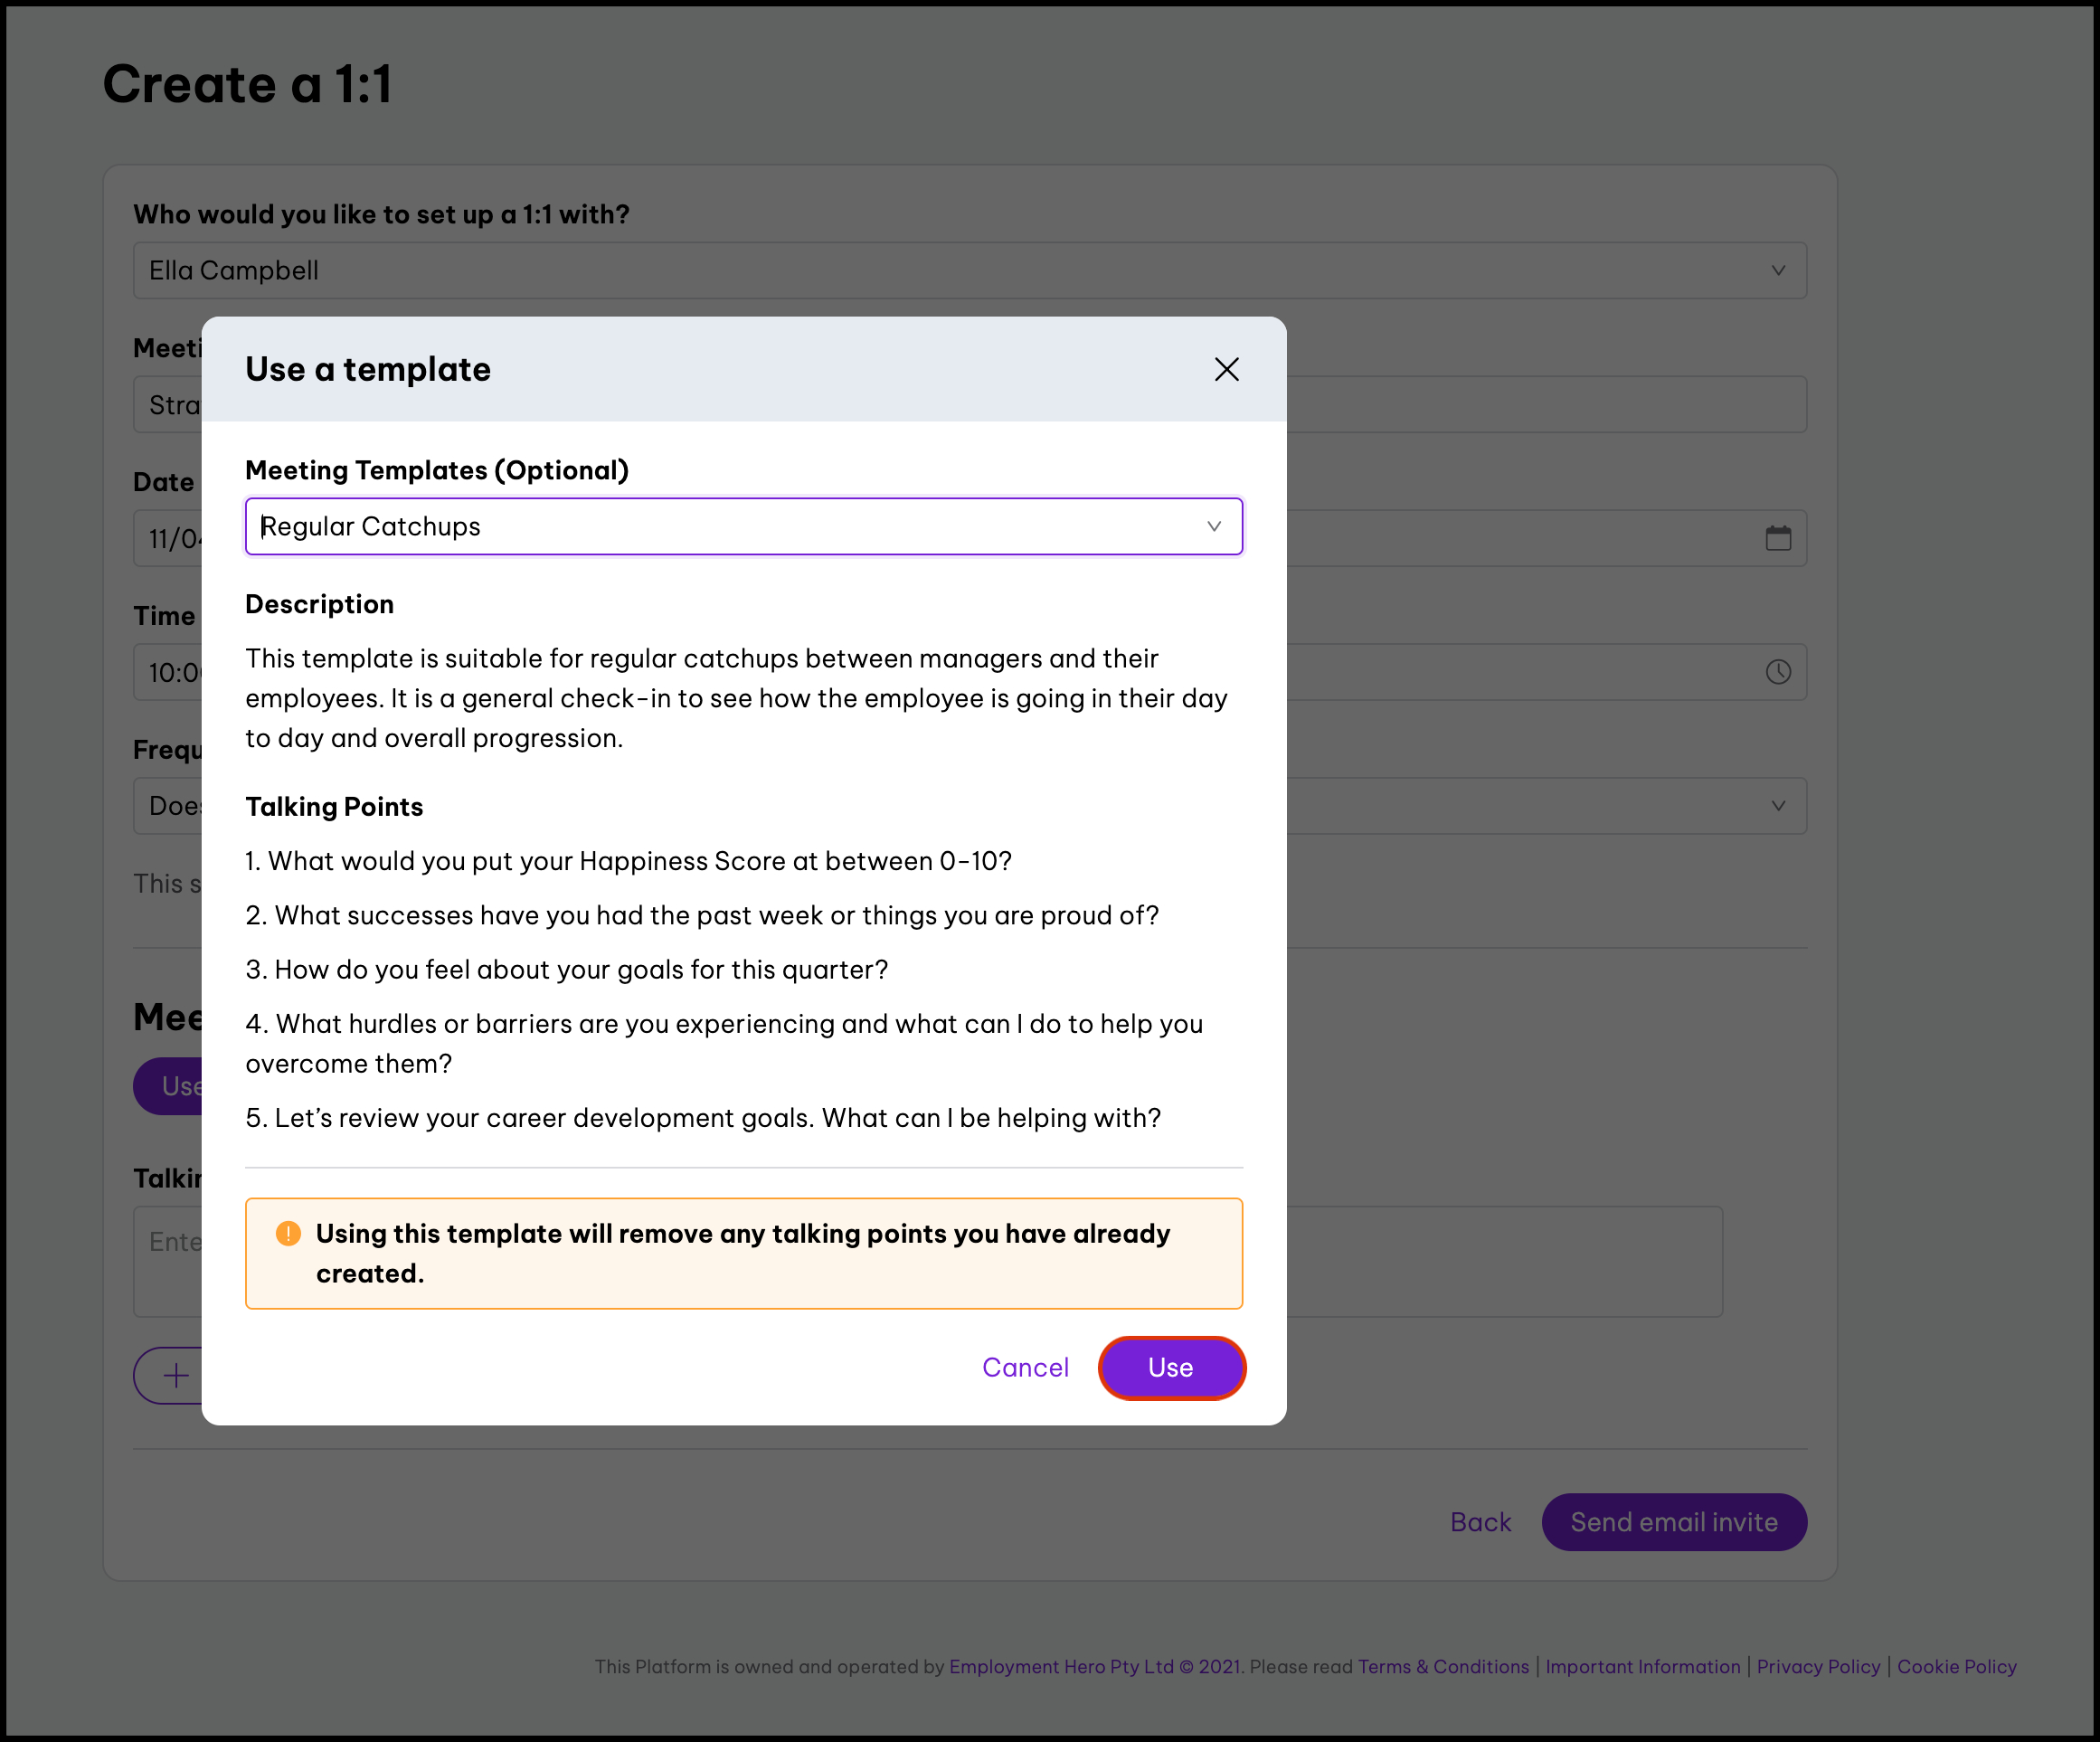Click the Regular Catchups template field
Image resolution: width=2100 pixels, height=1742 pixels.
coord(700,526)
